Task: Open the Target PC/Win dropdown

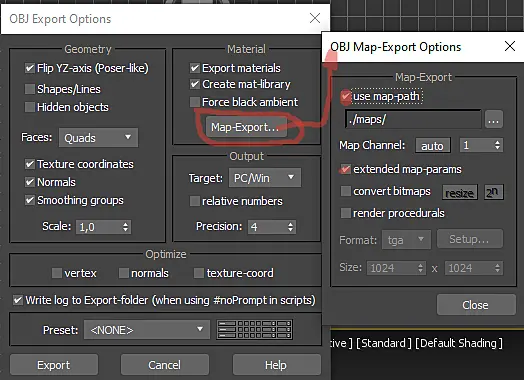Action: coord(265,178)
